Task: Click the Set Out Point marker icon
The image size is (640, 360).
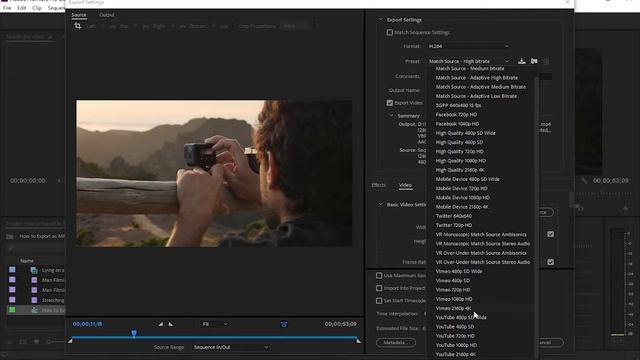Action: click(171, 324)
